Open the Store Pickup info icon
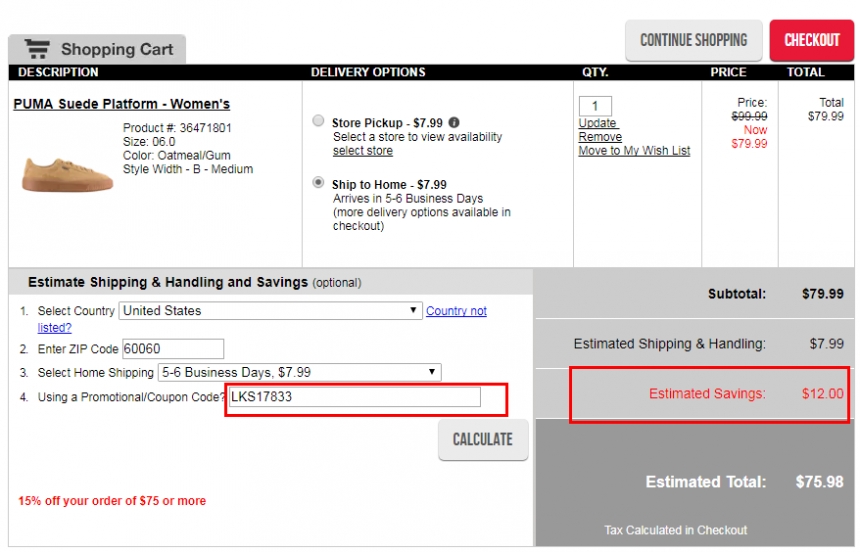The height and width of the screenshot is (552, 860). [454, 122]
